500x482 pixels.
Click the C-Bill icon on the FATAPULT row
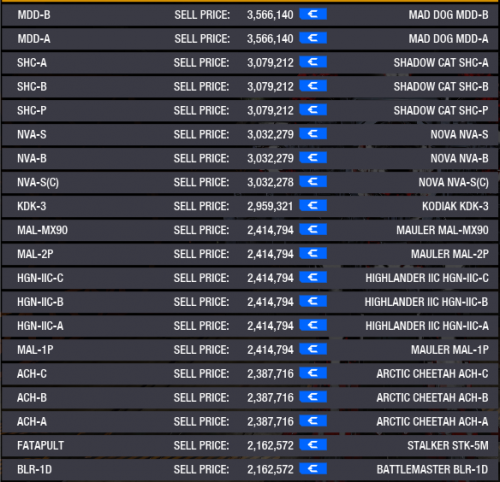313,445
